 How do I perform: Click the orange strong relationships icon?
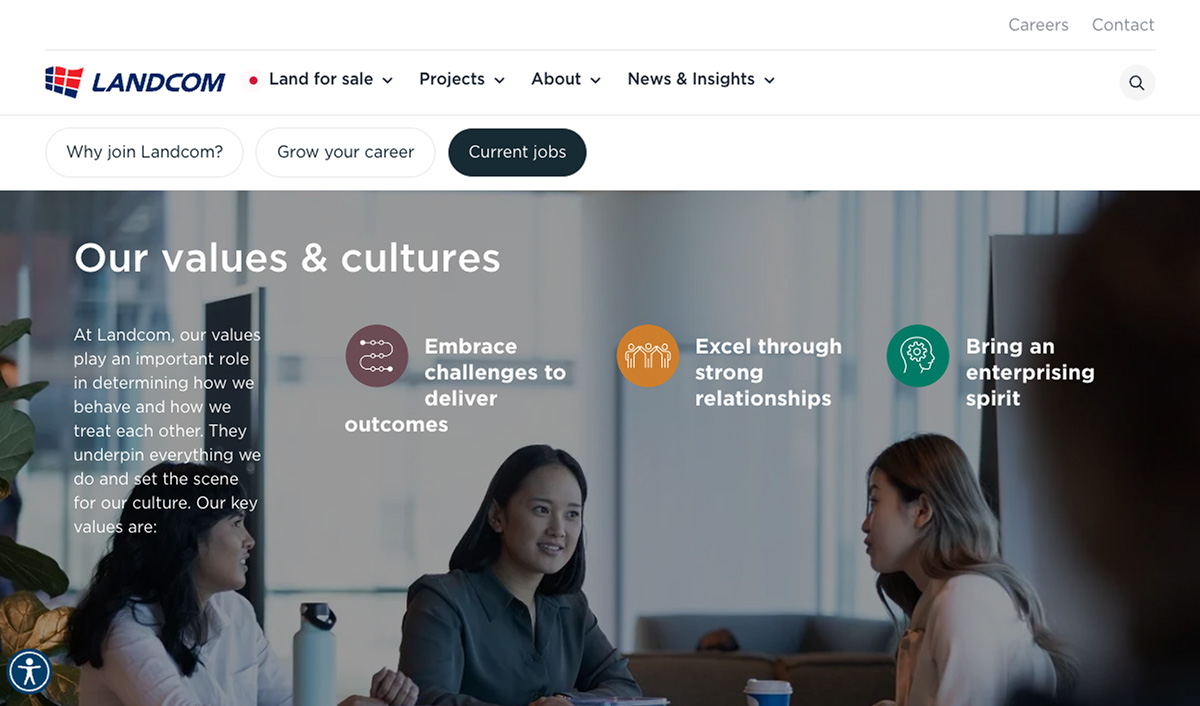click(648, 356)
